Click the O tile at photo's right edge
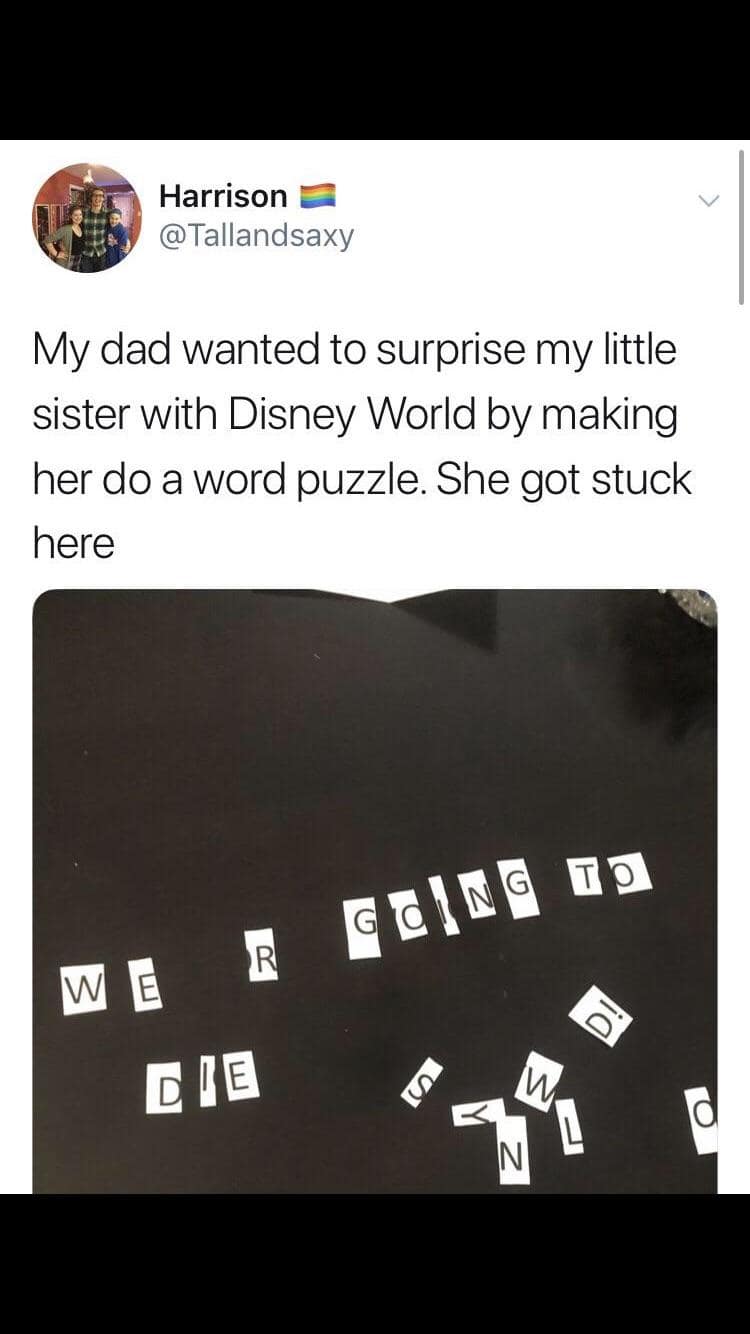The height and width of the screenshot is (1334, 750). 705,1122
